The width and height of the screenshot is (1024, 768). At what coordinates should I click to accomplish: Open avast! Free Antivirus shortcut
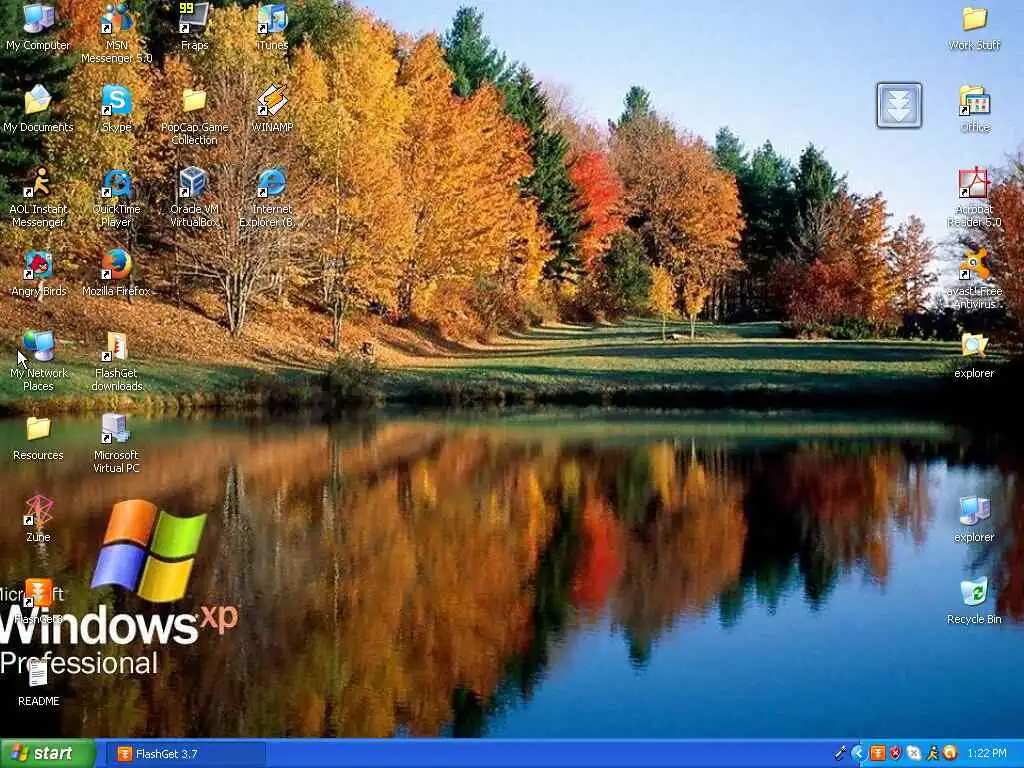[974, 279]
